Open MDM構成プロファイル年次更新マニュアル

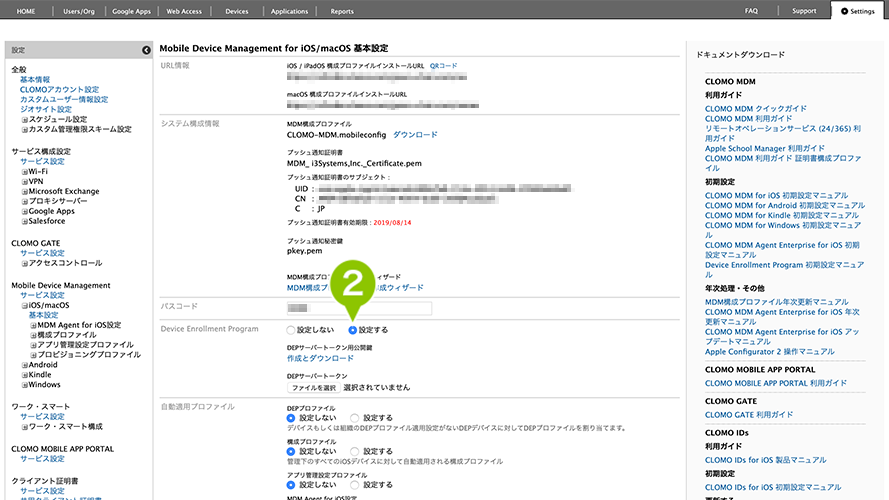[777, 302]
